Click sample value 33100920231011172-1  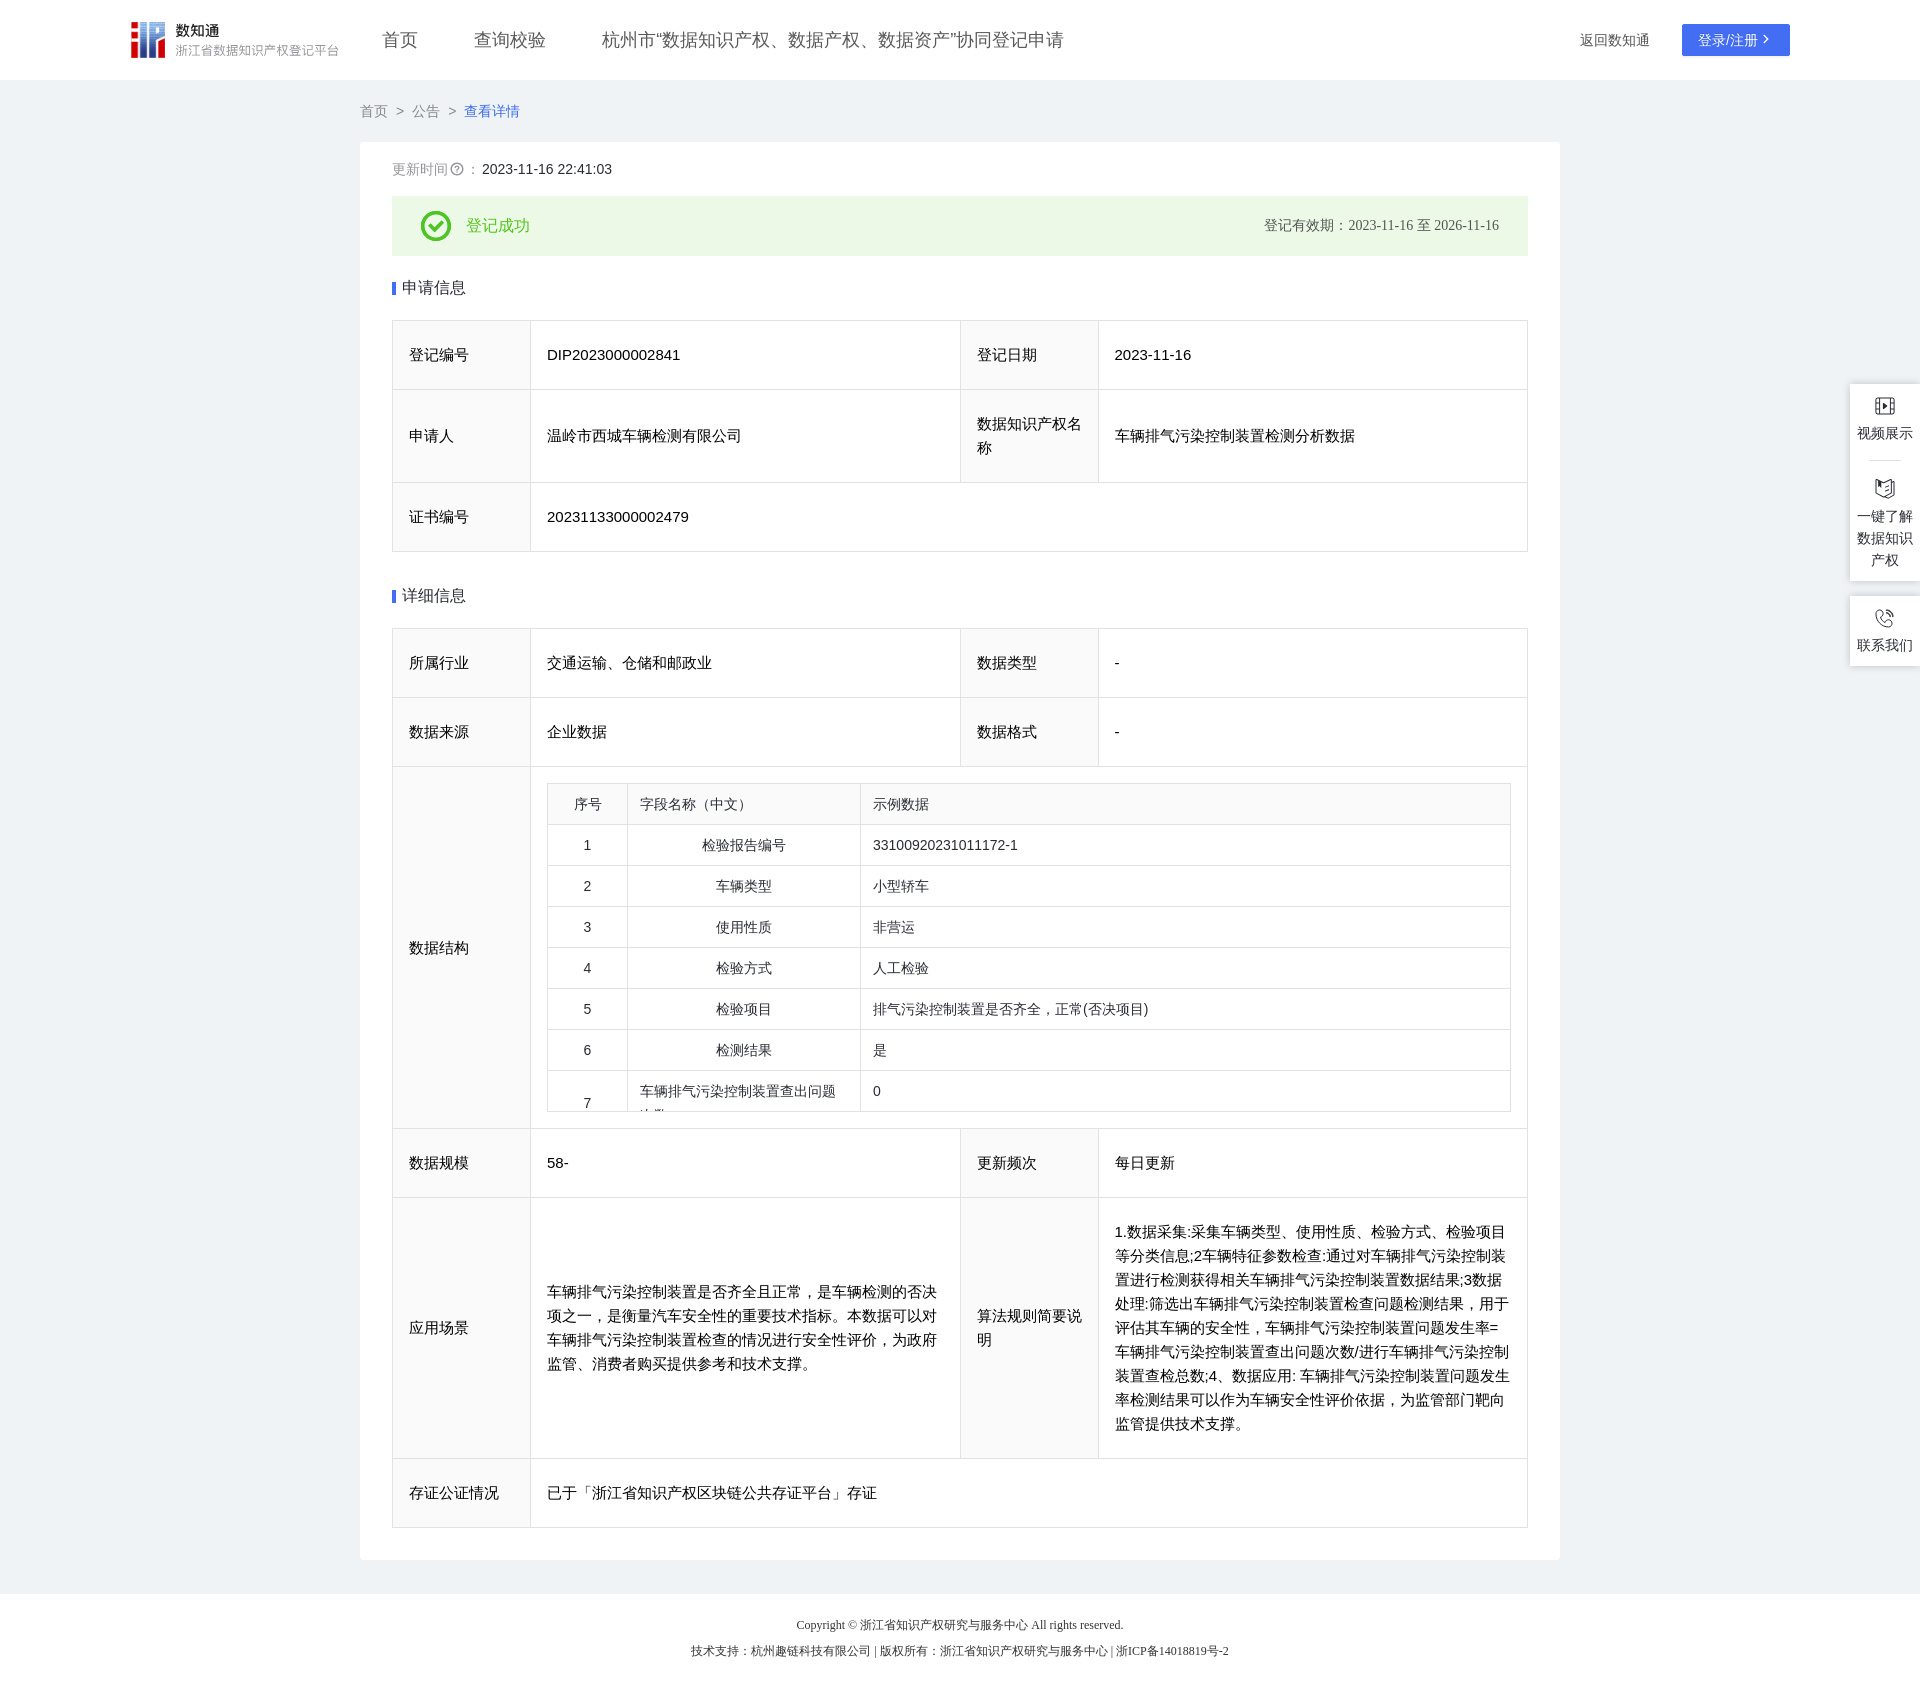click(x=945, y=845)
